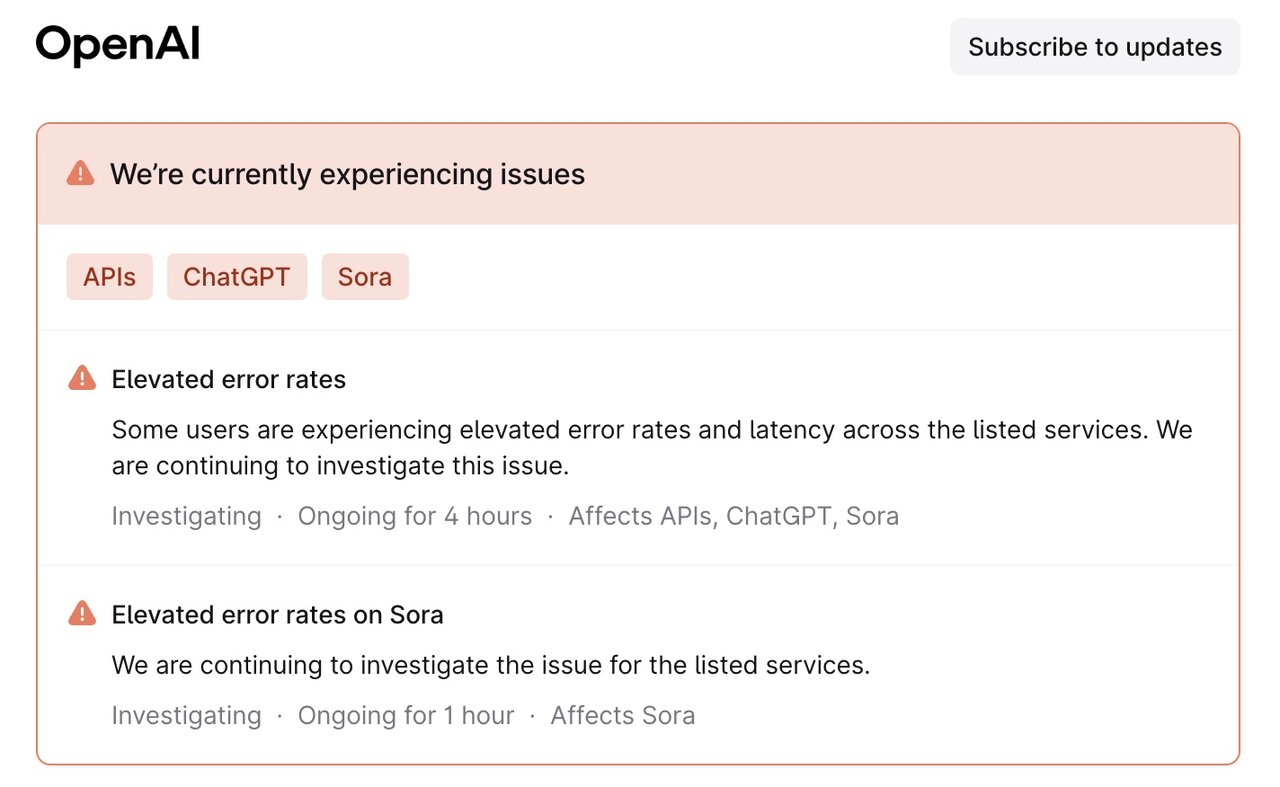
Task: Click Investigating status of first incident
Action: click(x=187, y=516)
